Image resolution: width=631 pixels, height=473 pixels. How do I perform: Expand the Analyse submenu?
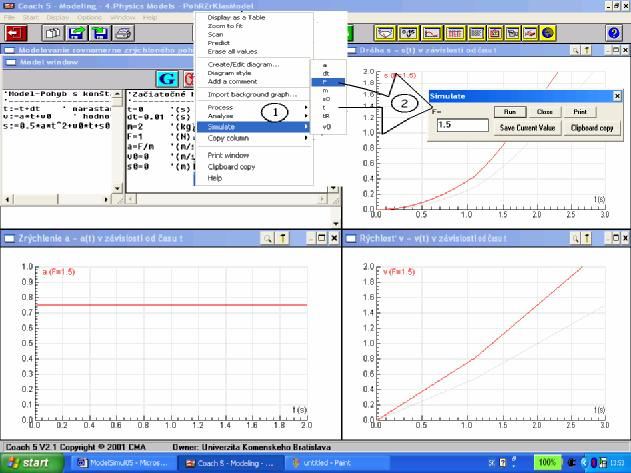click(254, 116)
